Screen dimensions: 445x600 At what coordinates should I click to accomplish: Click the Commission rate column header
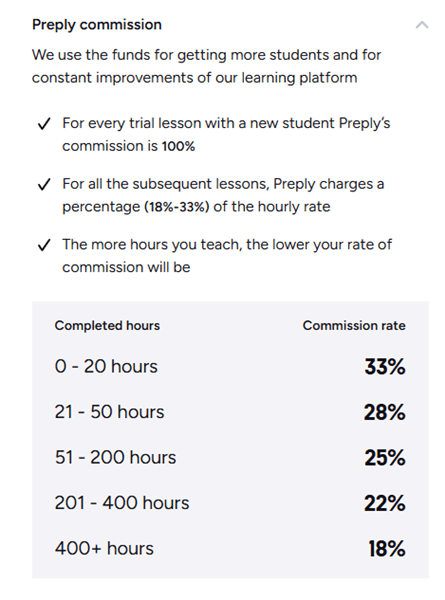coord(354,326)
